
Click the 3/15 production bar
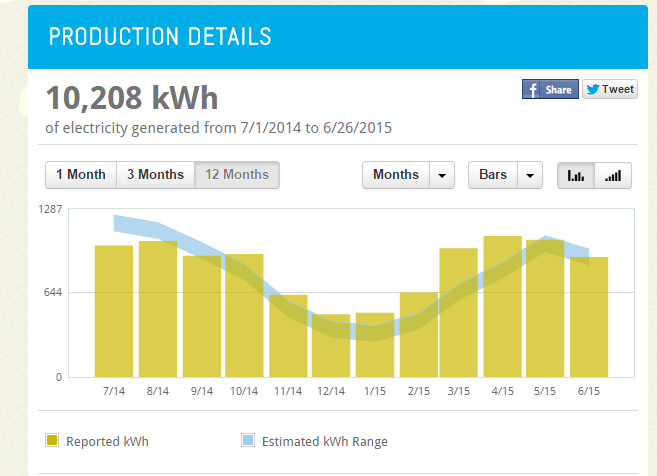tap(458, 312)
